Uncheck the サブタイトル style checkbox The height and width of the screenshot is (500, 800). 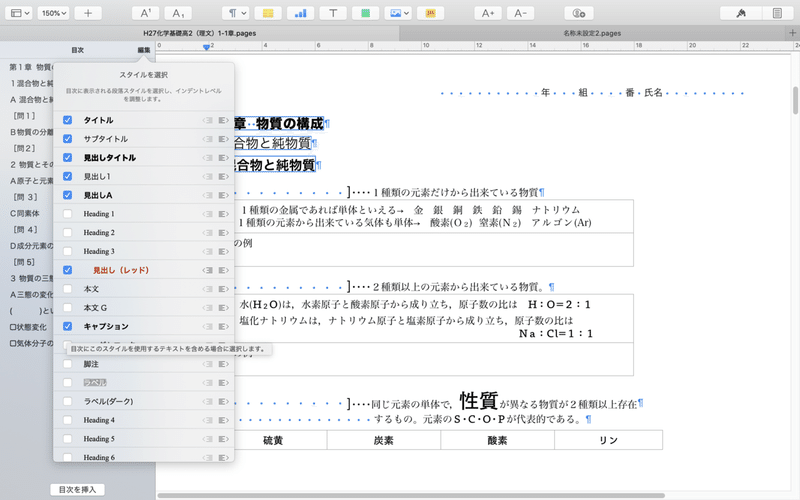67,139
